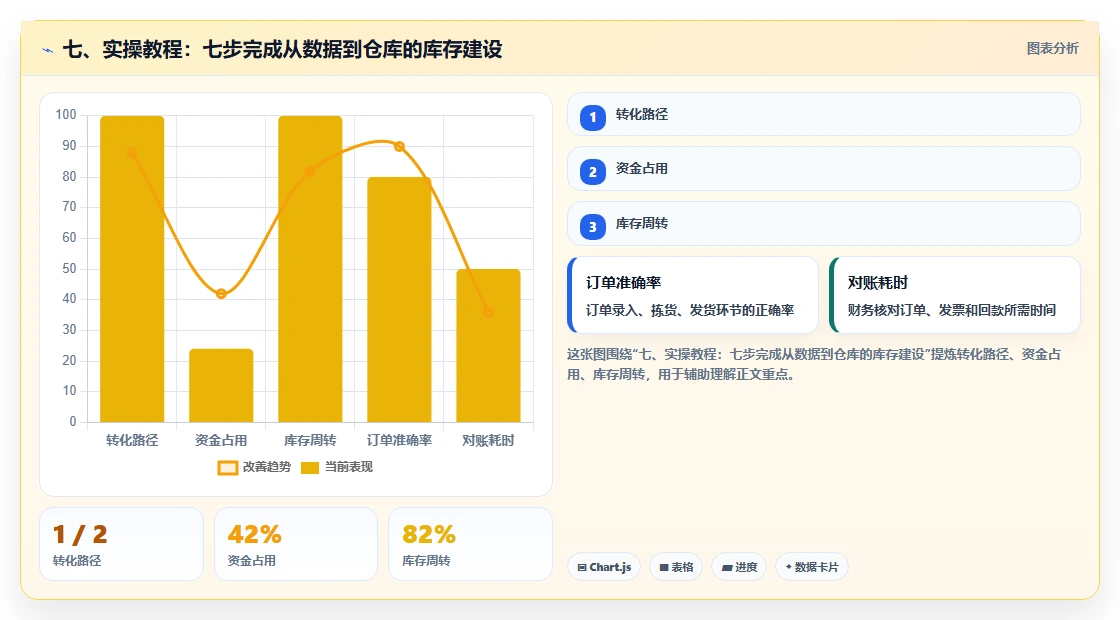Click the orange 改善趋势 legend swatch

point(228,468)
